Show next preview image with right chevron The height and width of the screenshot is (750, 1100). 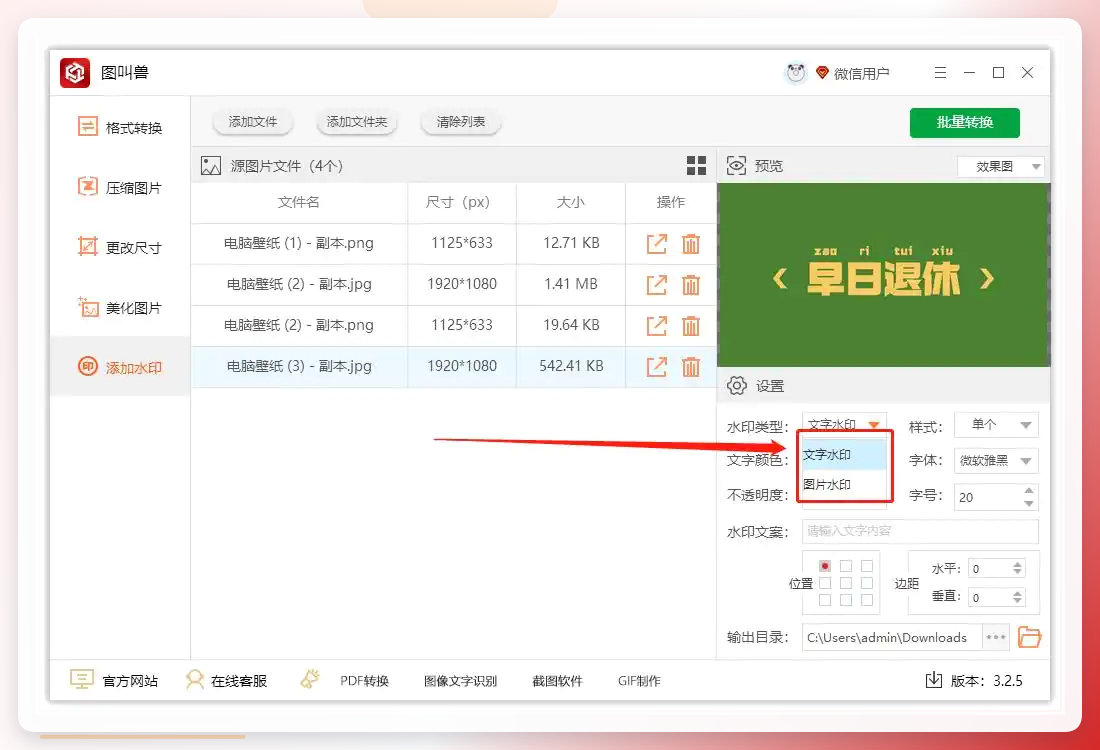tap(987, 279)
